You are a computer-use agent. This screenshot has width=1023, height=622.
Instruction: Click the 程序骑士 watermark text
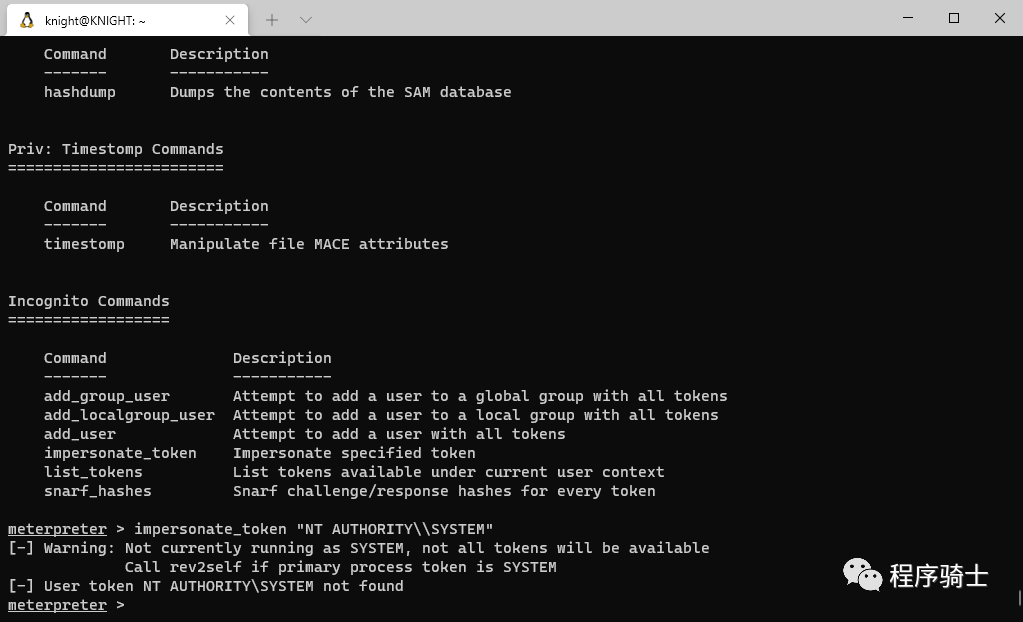pyautogui.click(x=938, y=576)
